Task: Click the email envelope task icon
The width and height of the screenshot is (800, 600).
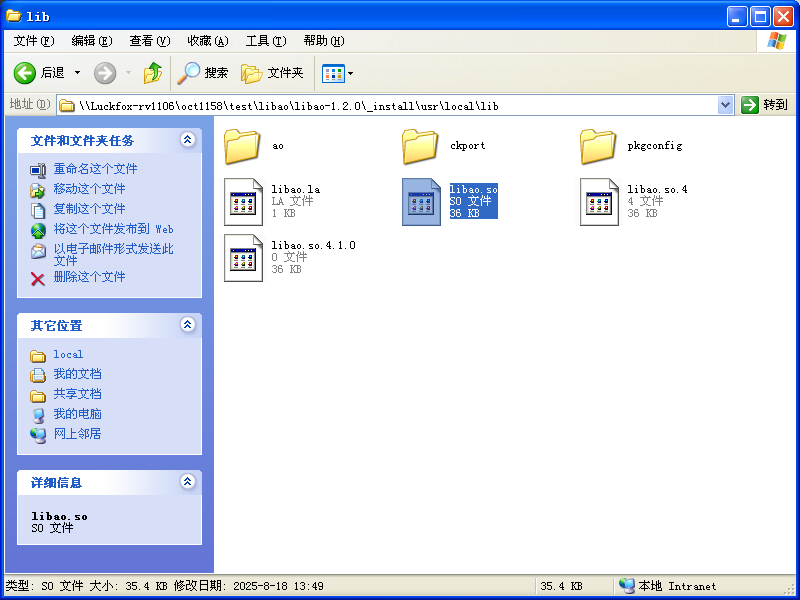Action: (x=38, y=251)
